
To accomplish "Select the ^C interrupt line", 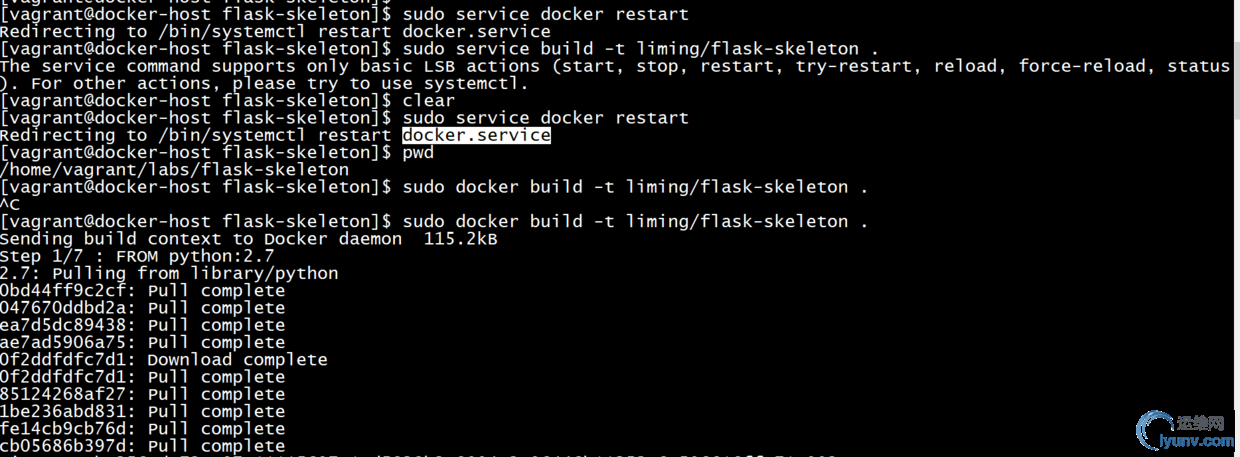I will click(10, 204).
